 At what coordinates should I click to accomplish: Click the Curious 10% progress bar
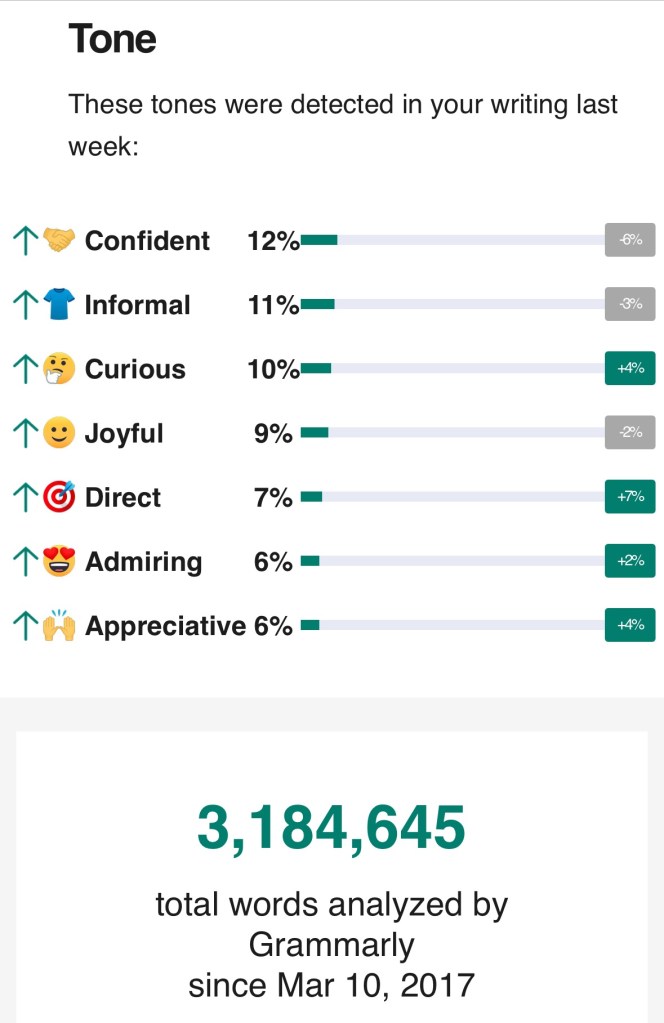click(450, 368)
